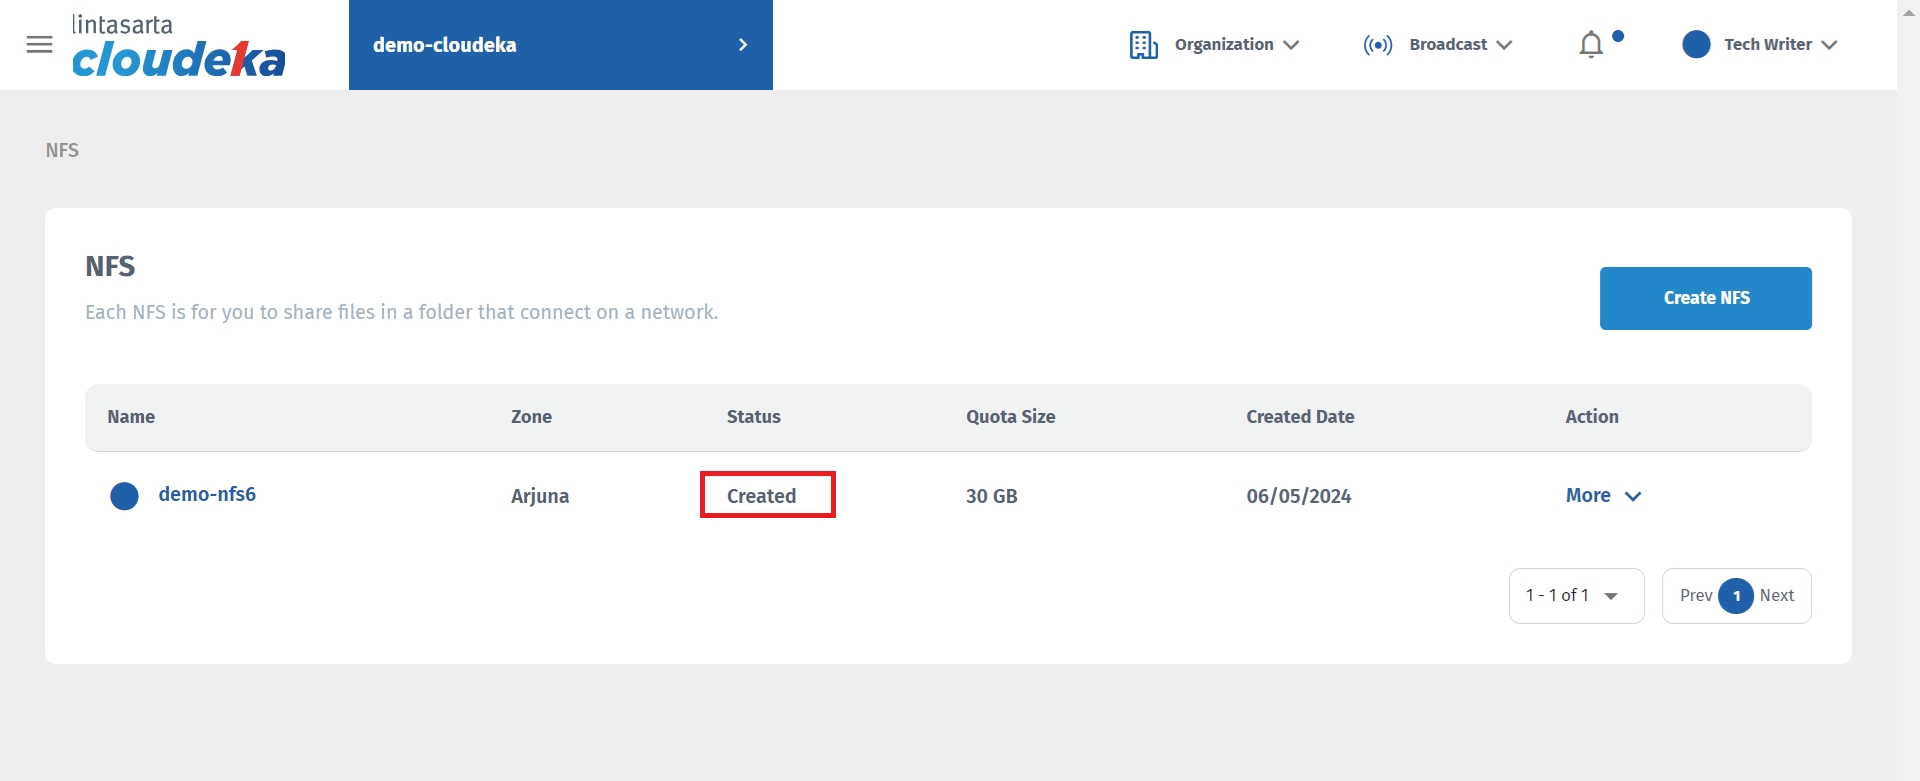Click the Created status of demo-nfs6
This screenshot has height=781, width=1920.
point(762,496)
